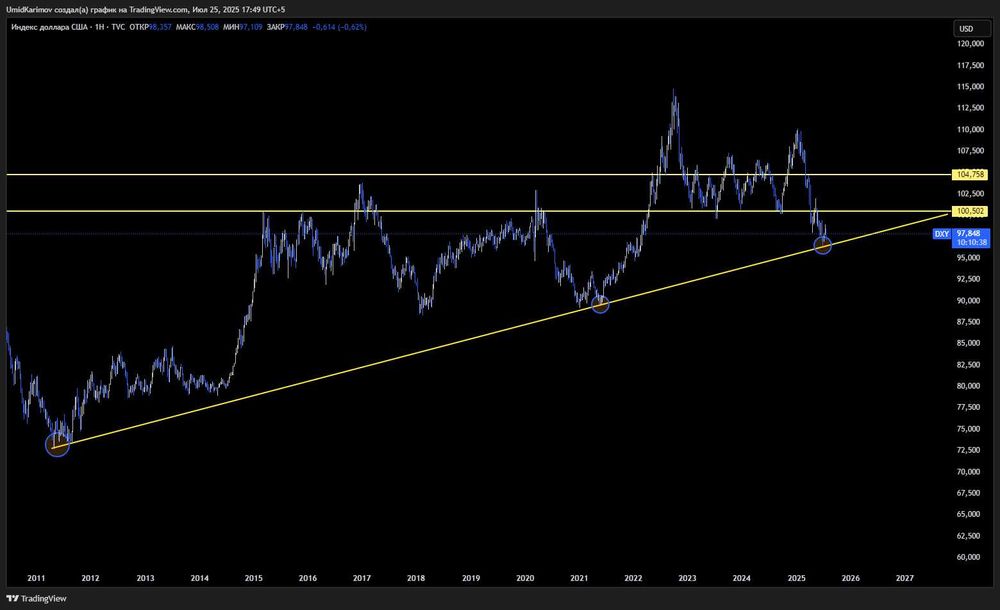Click the chart author caption UmidKarimov

30,10
